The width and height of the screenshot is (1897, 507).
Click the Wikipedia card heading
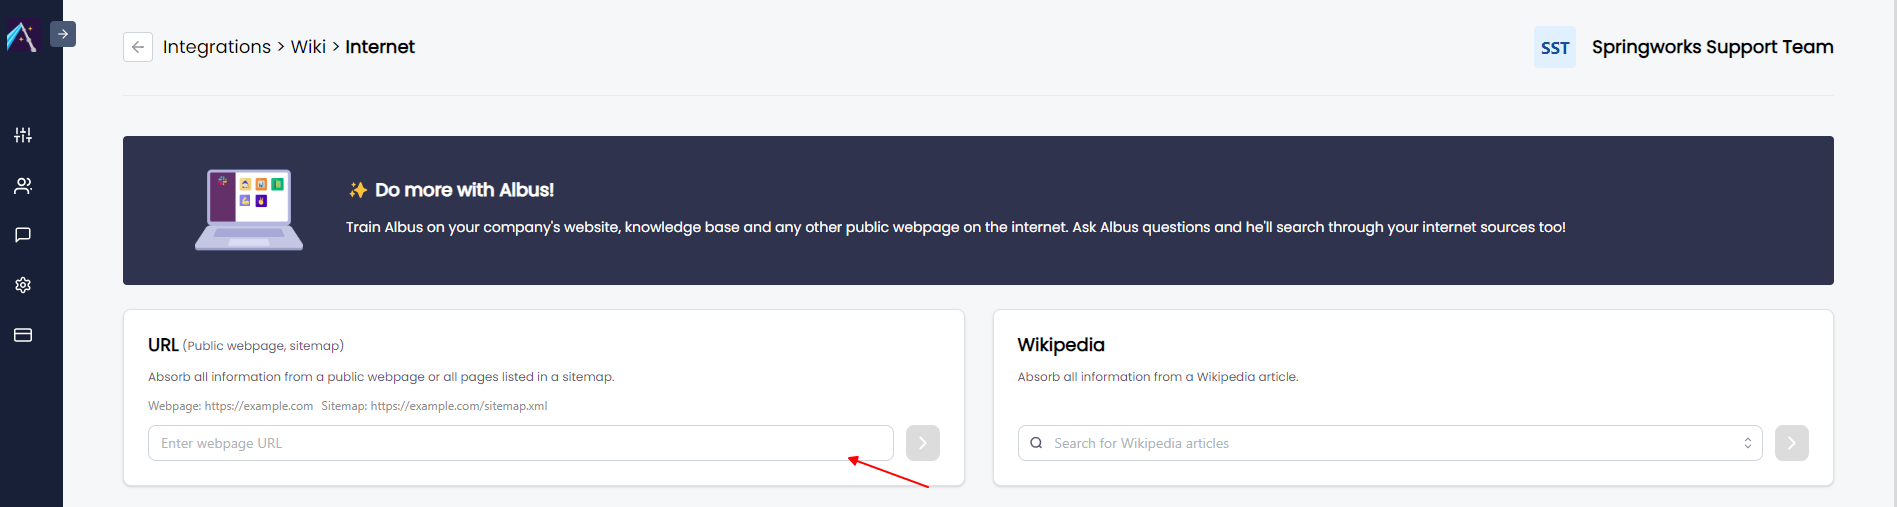[x=1061, y=345]
